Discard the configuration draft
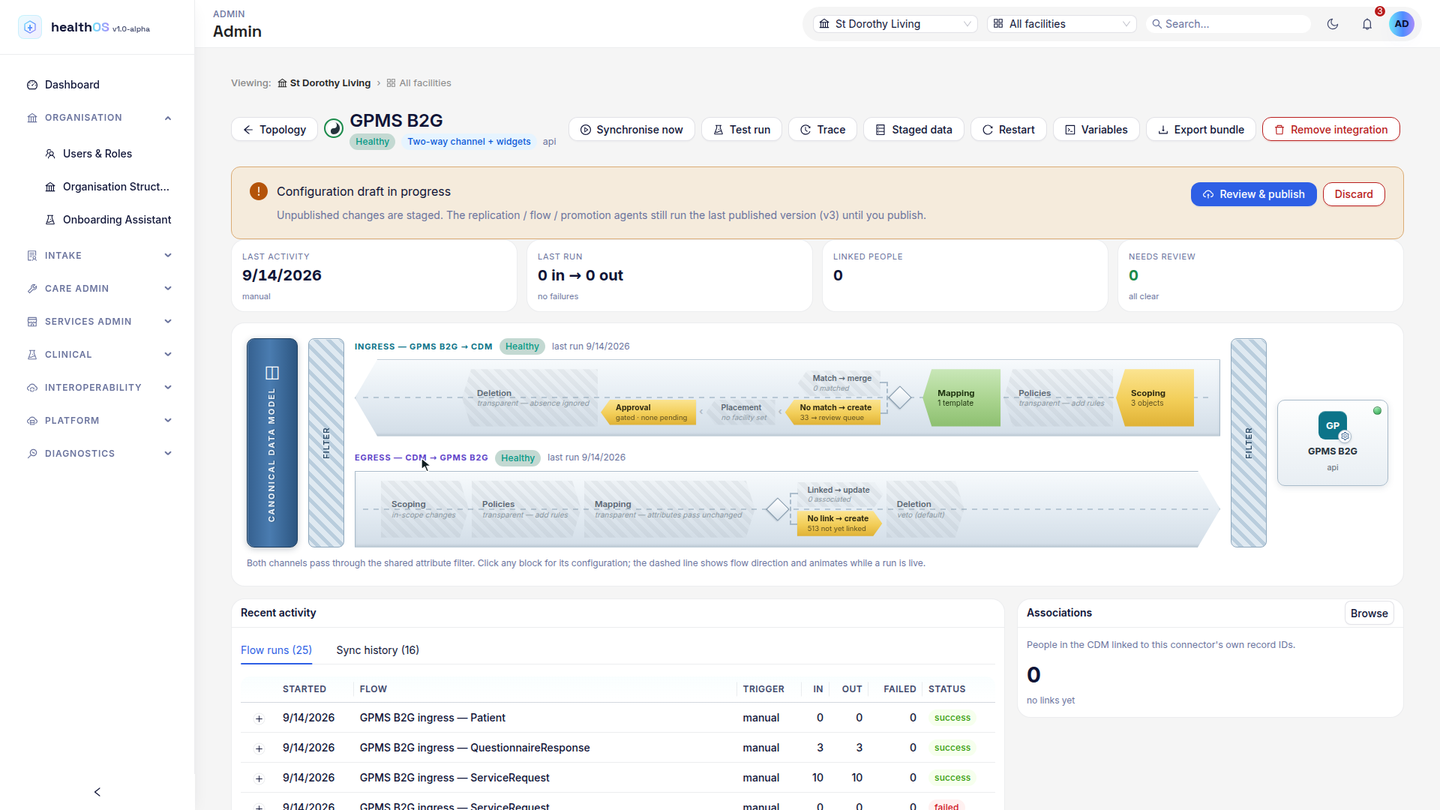1440x810 pixels. click(x=1353, y=194)
